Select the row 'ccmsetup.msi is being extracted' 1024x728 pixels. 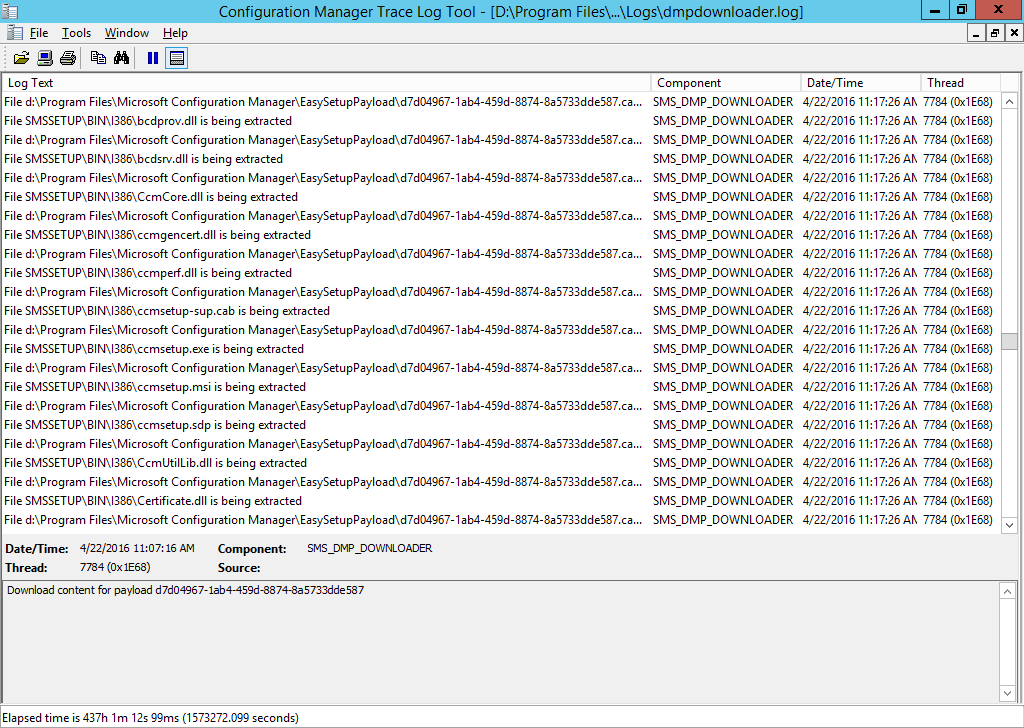point(500,387)
